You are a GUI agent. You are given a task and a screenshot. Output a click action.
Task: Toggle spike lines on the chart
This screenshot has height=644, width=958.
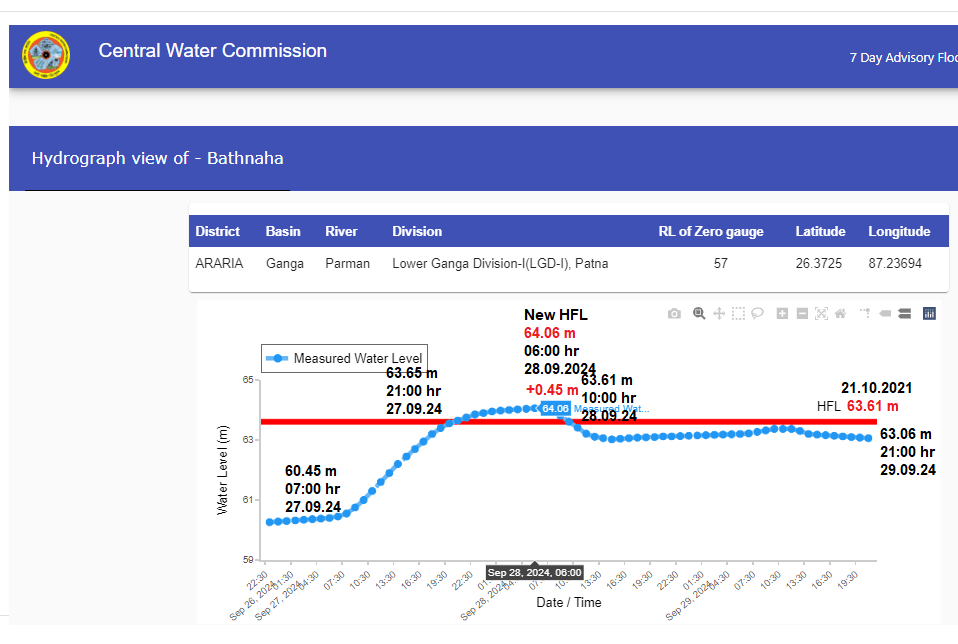[865, 314]
